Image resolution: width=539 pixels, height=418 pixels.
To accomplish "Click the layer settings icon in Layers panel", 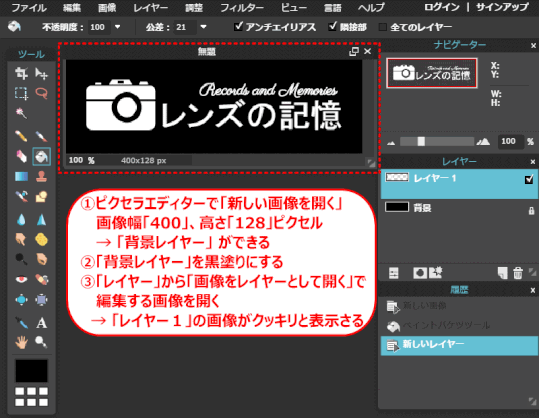I will point(394,273).
